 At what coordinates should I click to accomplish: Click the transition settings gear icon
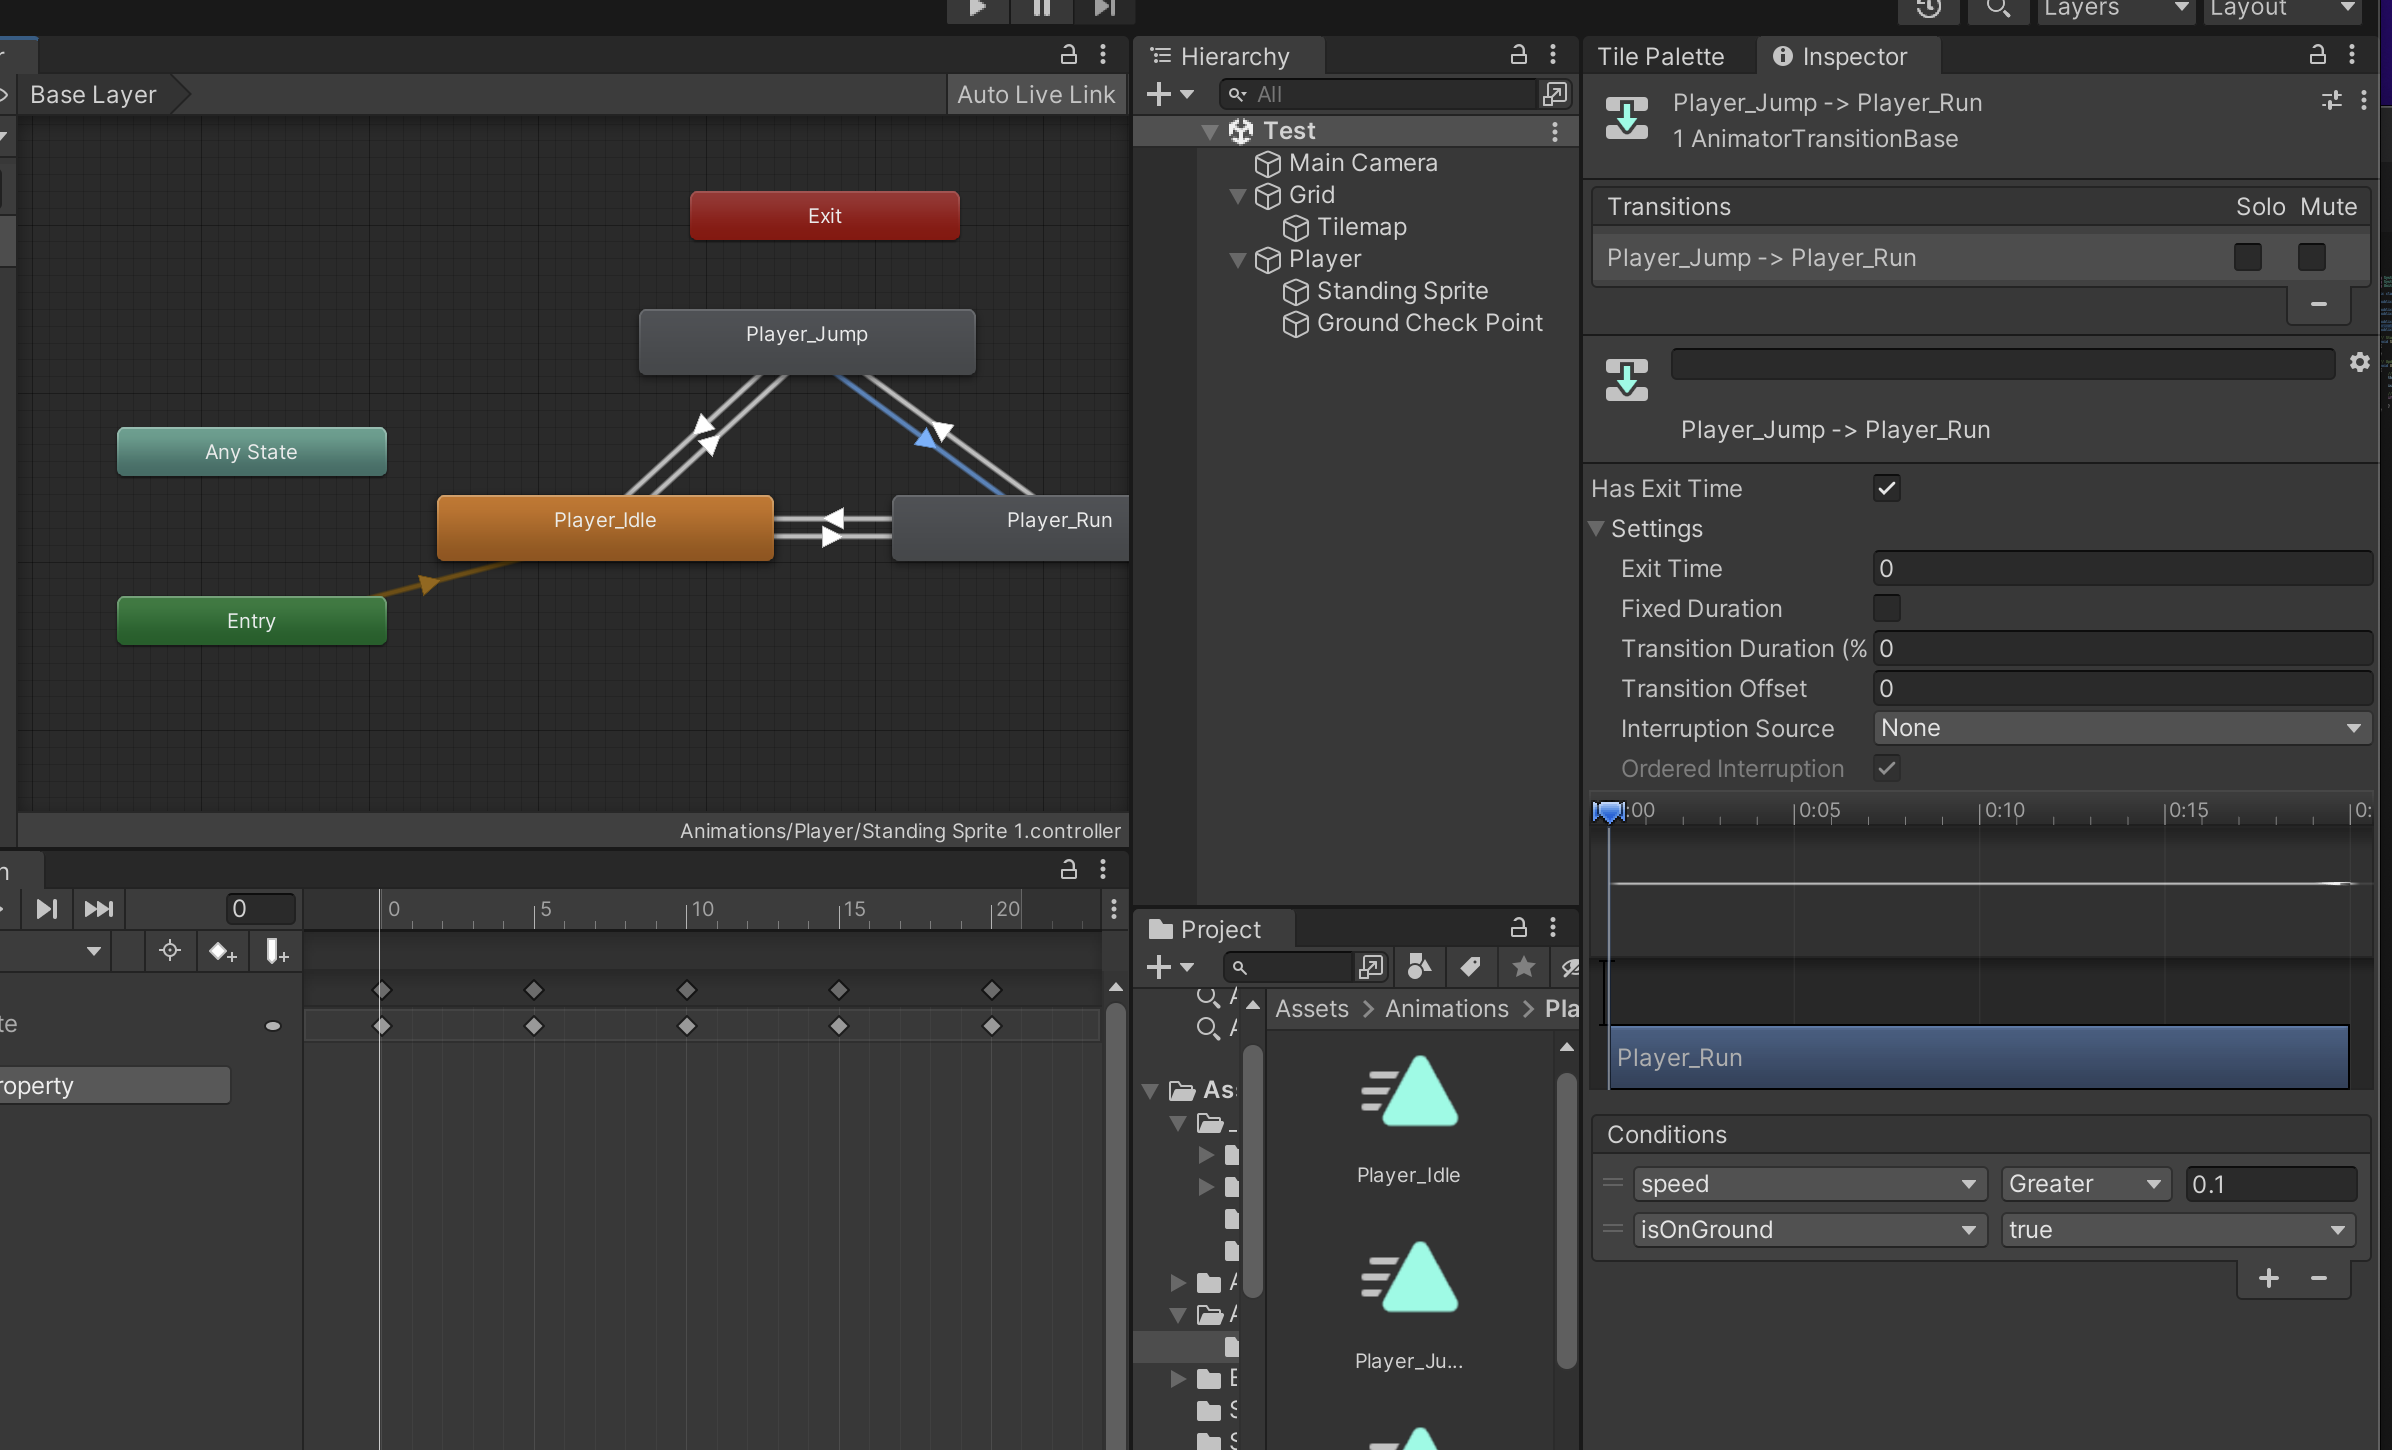pos(2359,362)
